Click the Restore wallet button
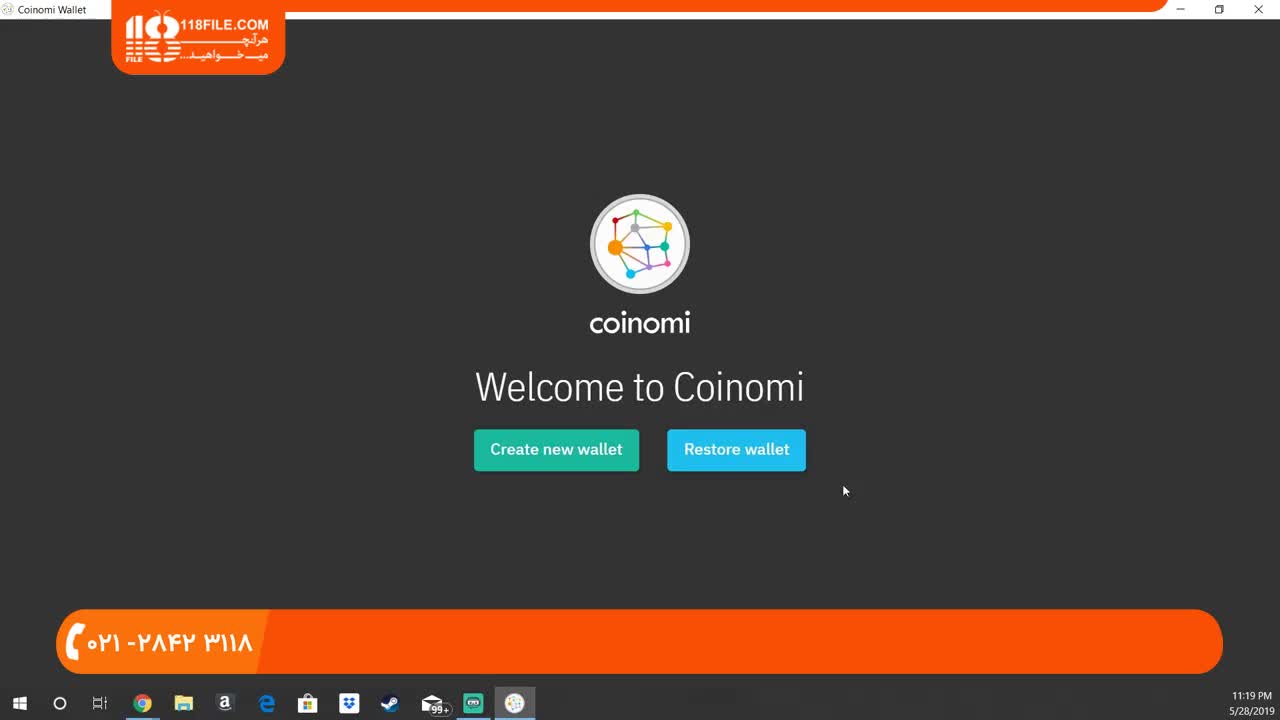Screen dimensions: 1280x720 736,450
